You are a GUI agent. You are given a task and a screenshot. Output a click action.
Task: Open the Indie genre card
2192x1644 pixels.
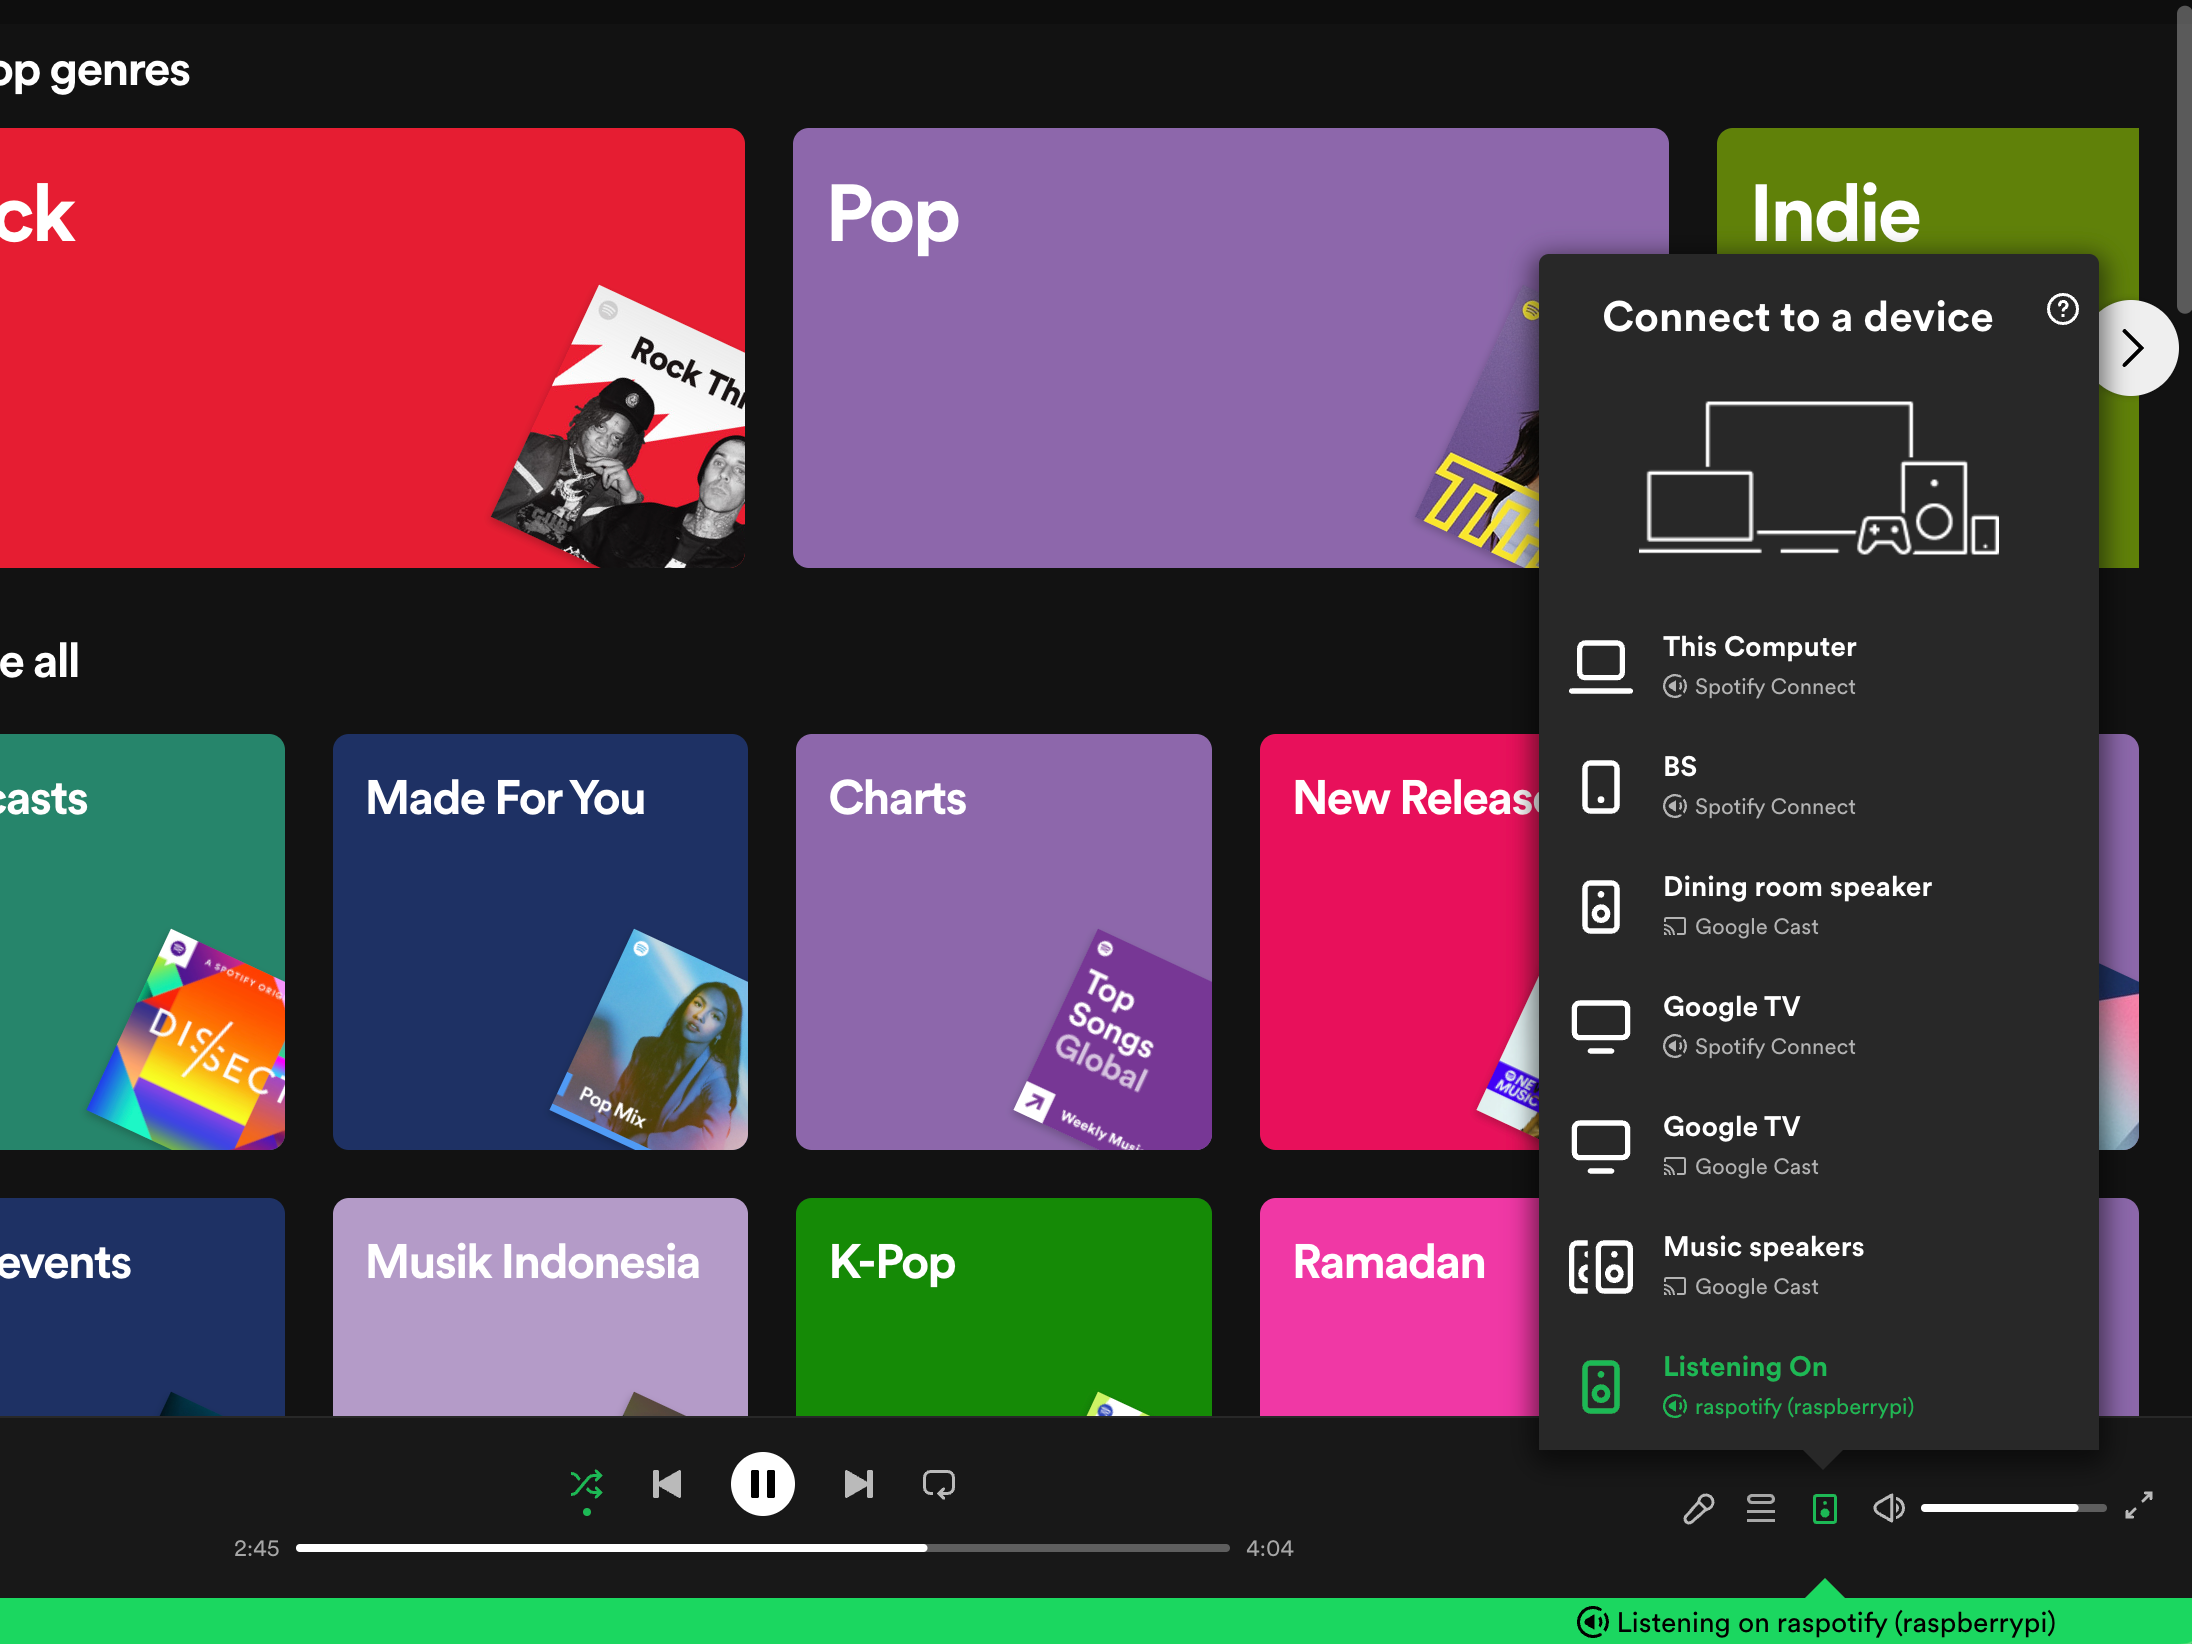(x=1927, y=190)
